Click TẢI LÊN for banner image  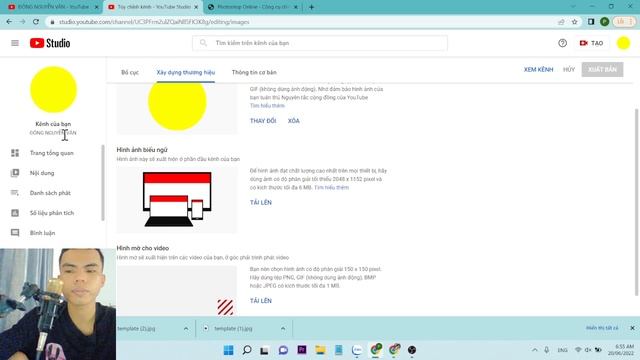pyautogui.click(x=260, y=202)
